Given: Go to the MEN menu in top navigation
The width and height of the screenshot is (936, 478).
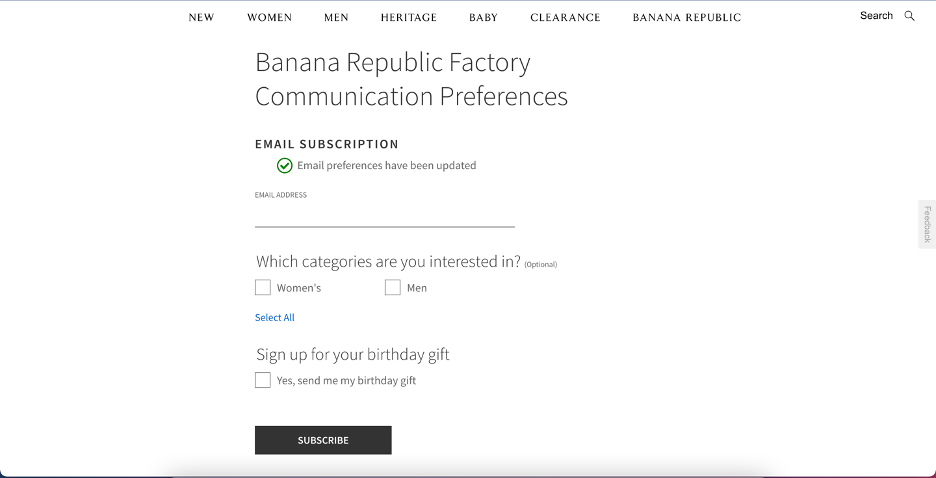Looking at the screenshot, I should point(336,17).
